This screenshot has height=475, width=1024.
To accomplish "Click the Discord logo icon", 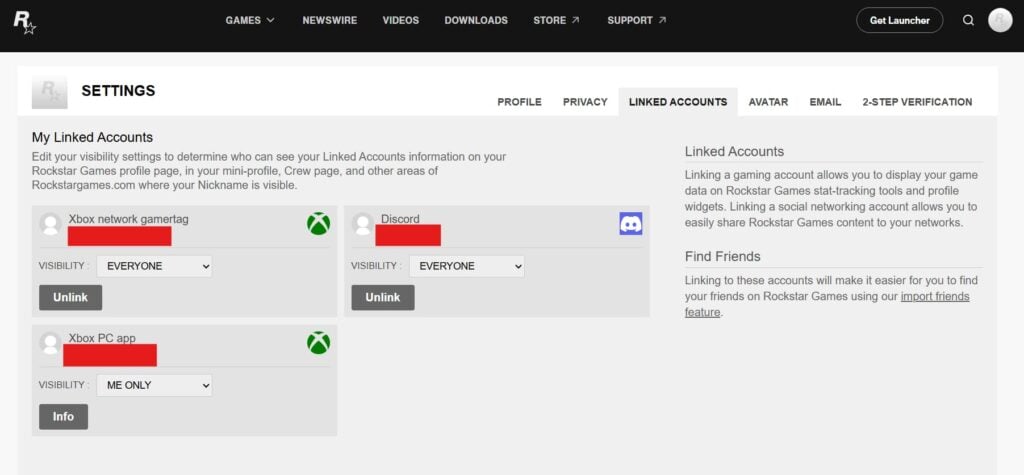I will pyautogui.click(x=631, y=223).
